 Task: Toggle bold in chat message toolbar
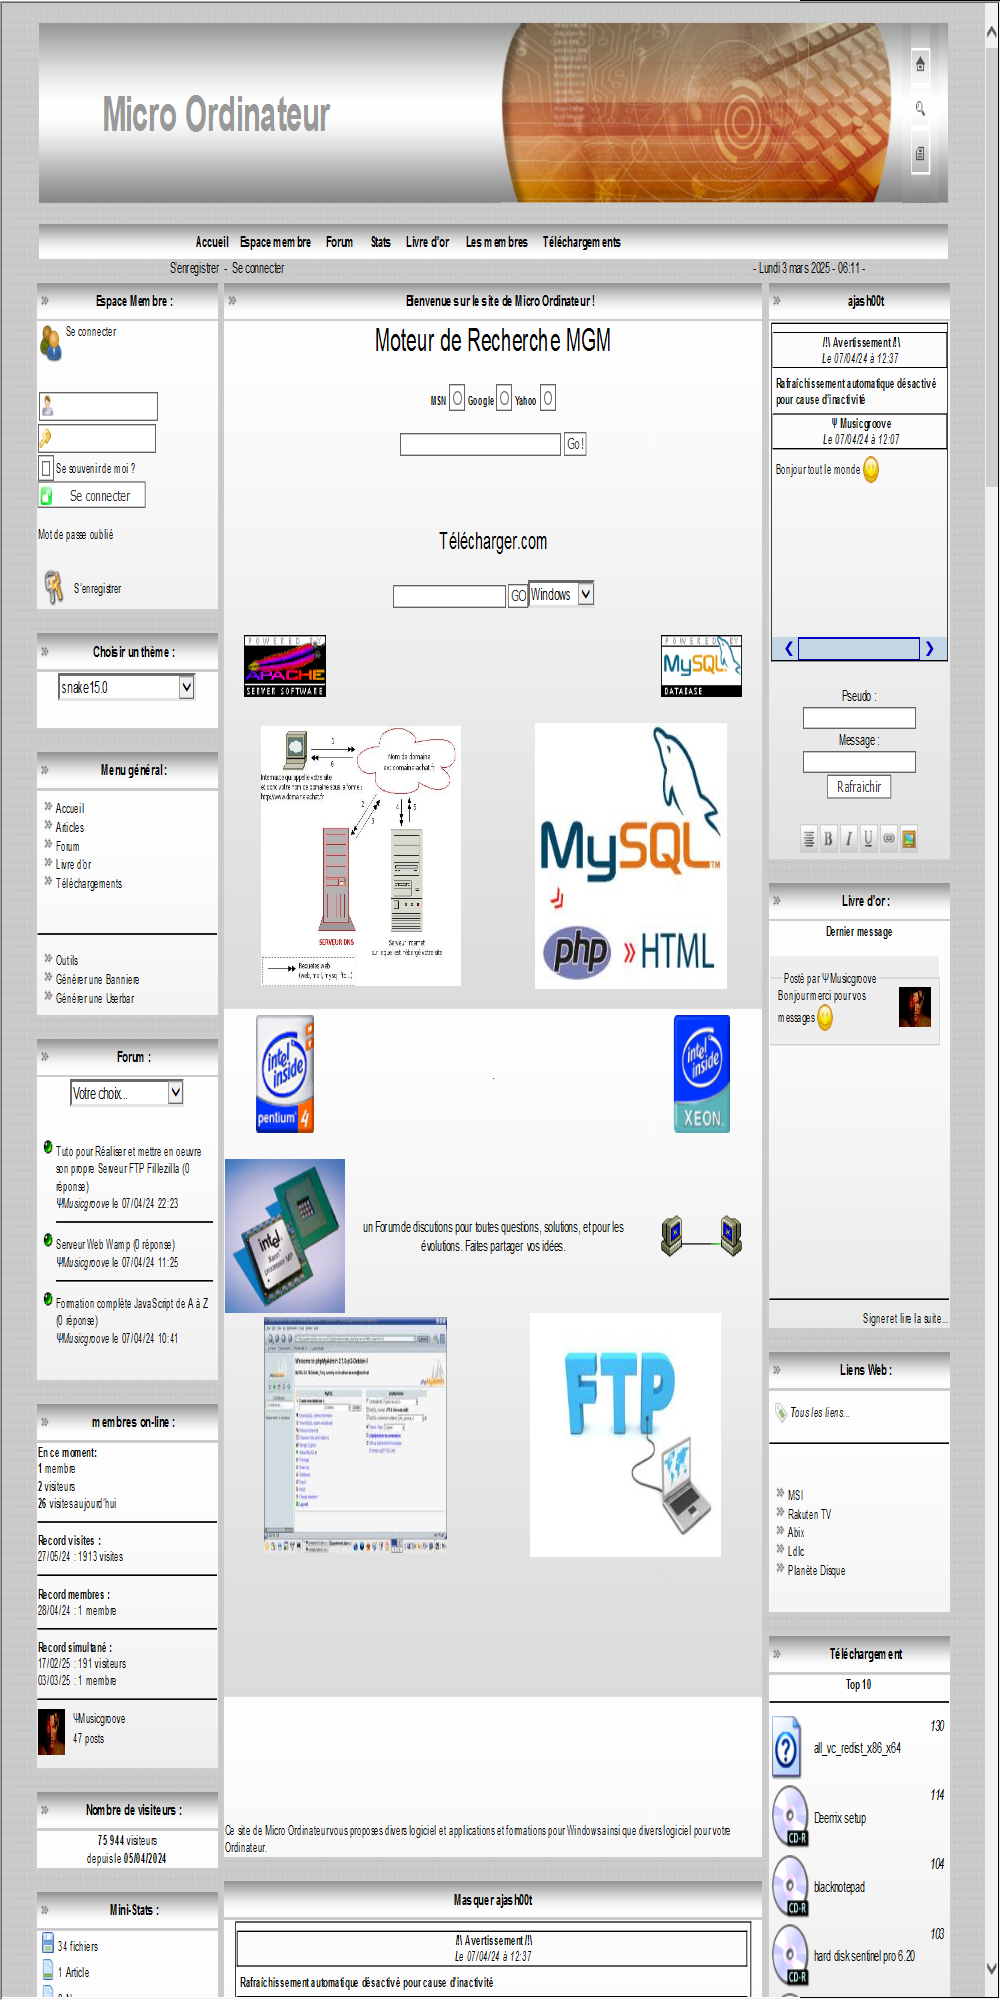pos(828,839)
